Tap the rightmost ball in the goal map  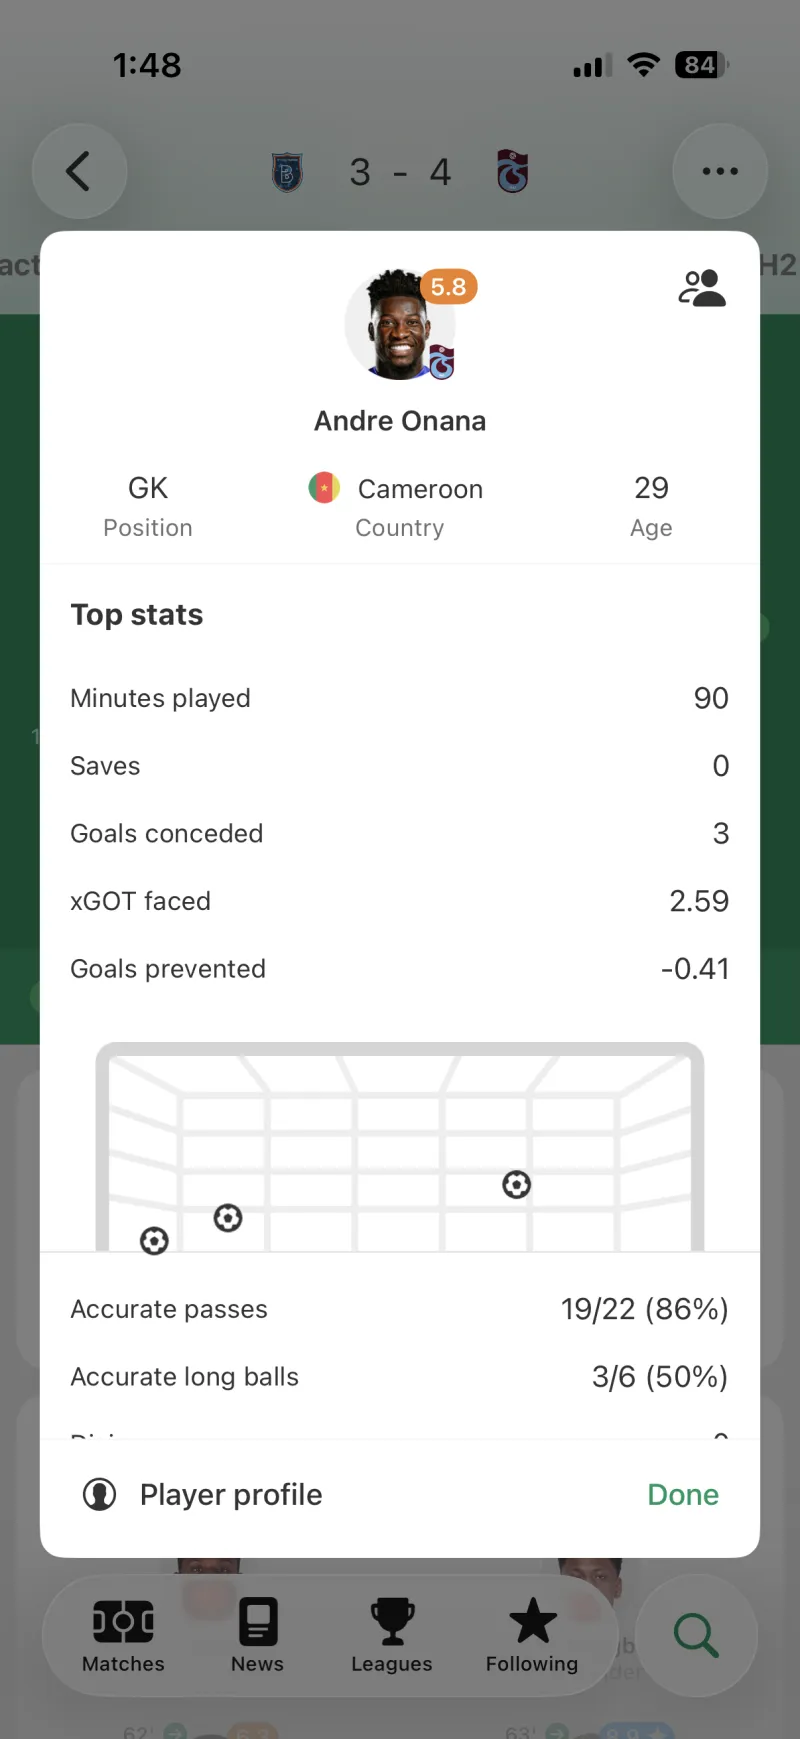516,1185
